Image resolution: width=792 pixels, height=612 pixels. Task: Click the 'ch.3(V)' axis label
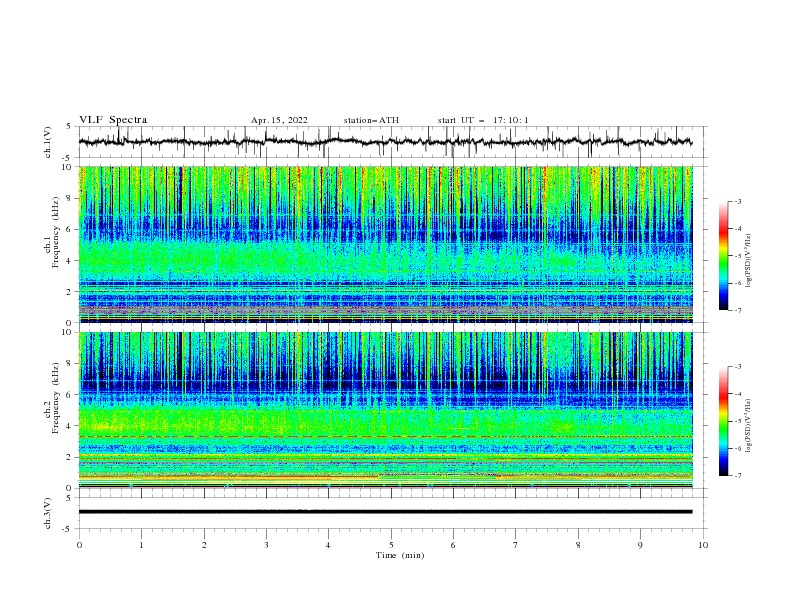coord(48,513)
